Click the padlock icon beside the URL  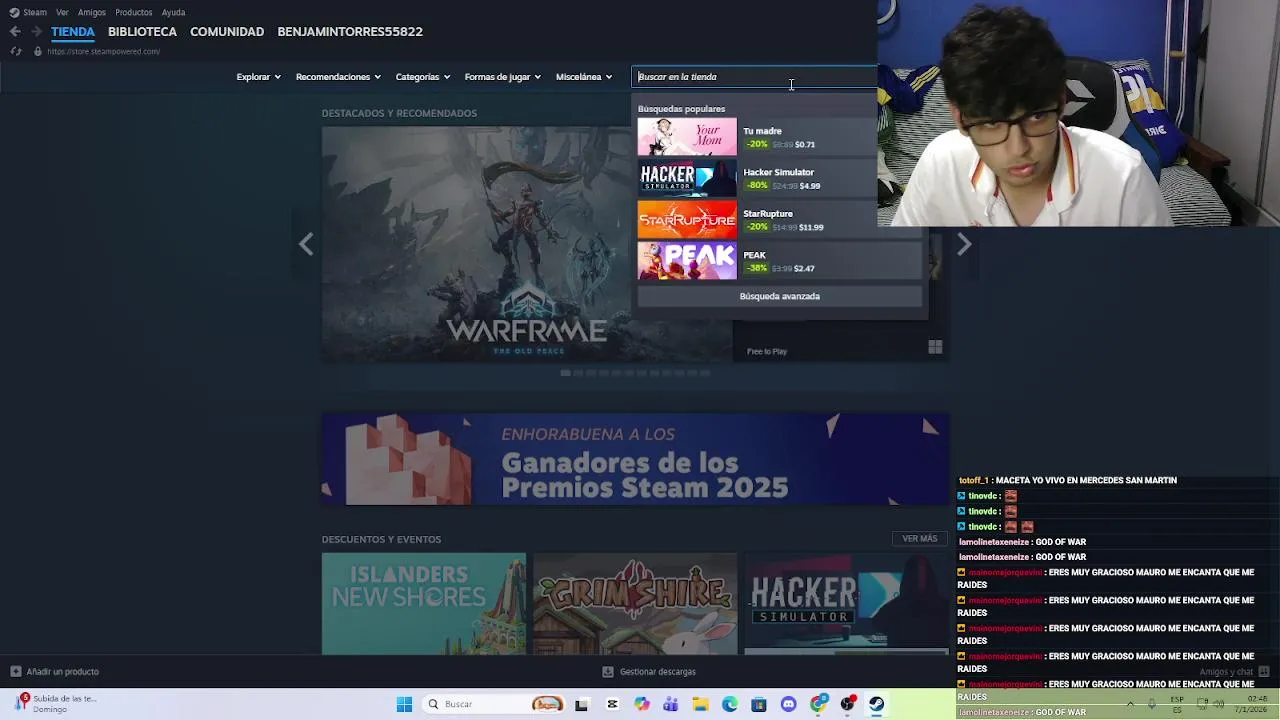point(38,51)
